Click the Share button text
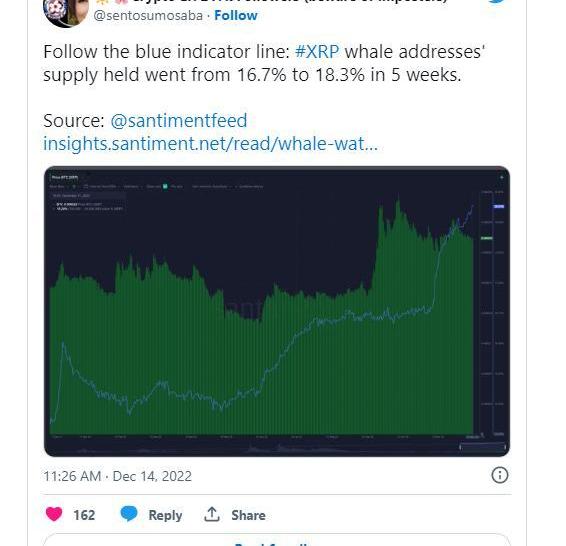The width and height of the screenshot is (566, 546). (248, 515)
